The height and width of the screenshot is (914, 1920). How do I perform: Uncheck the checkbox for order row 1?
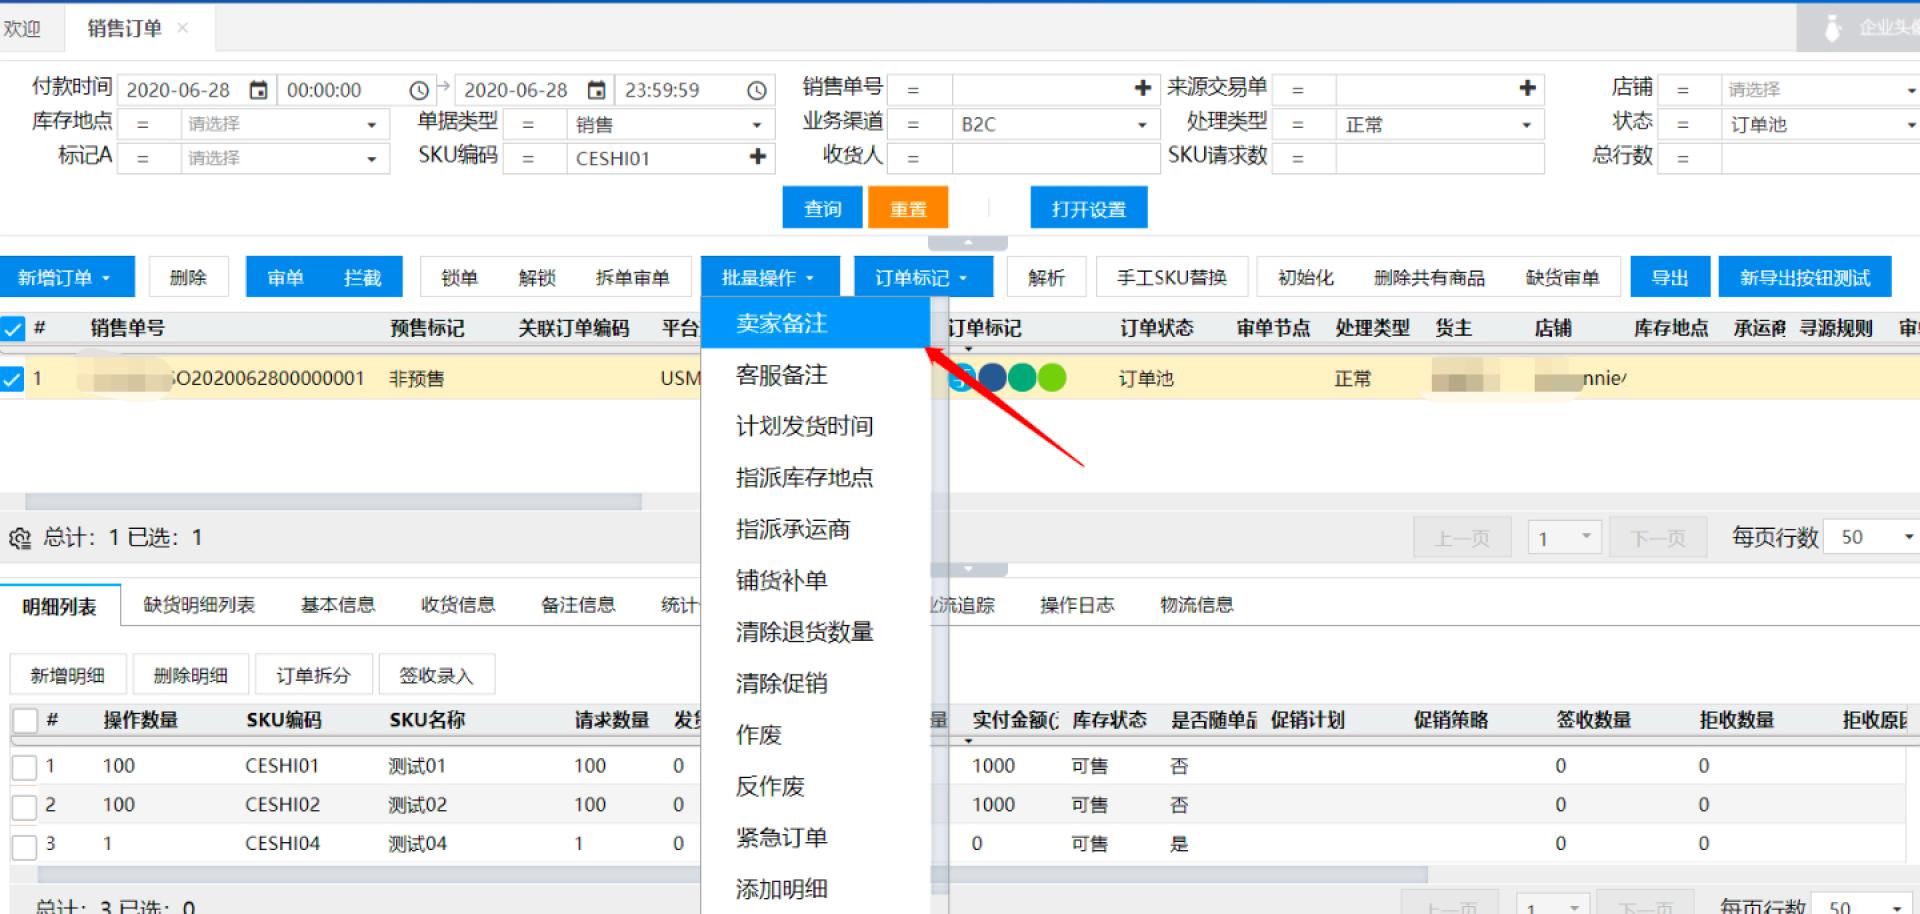[x=13, y=379]
